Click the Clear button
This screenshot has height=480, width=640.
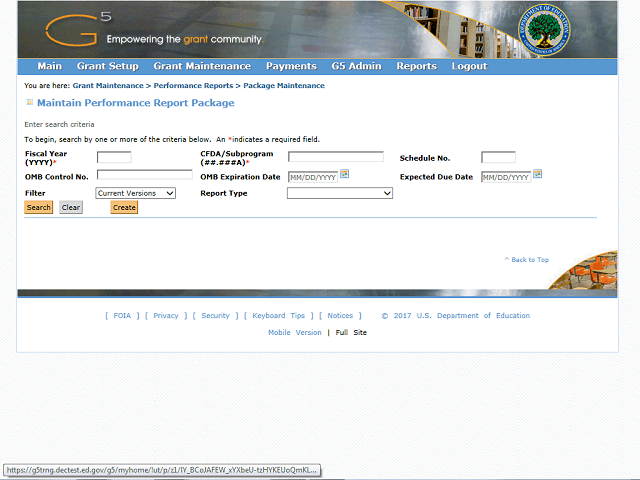(x=71, y=207)
